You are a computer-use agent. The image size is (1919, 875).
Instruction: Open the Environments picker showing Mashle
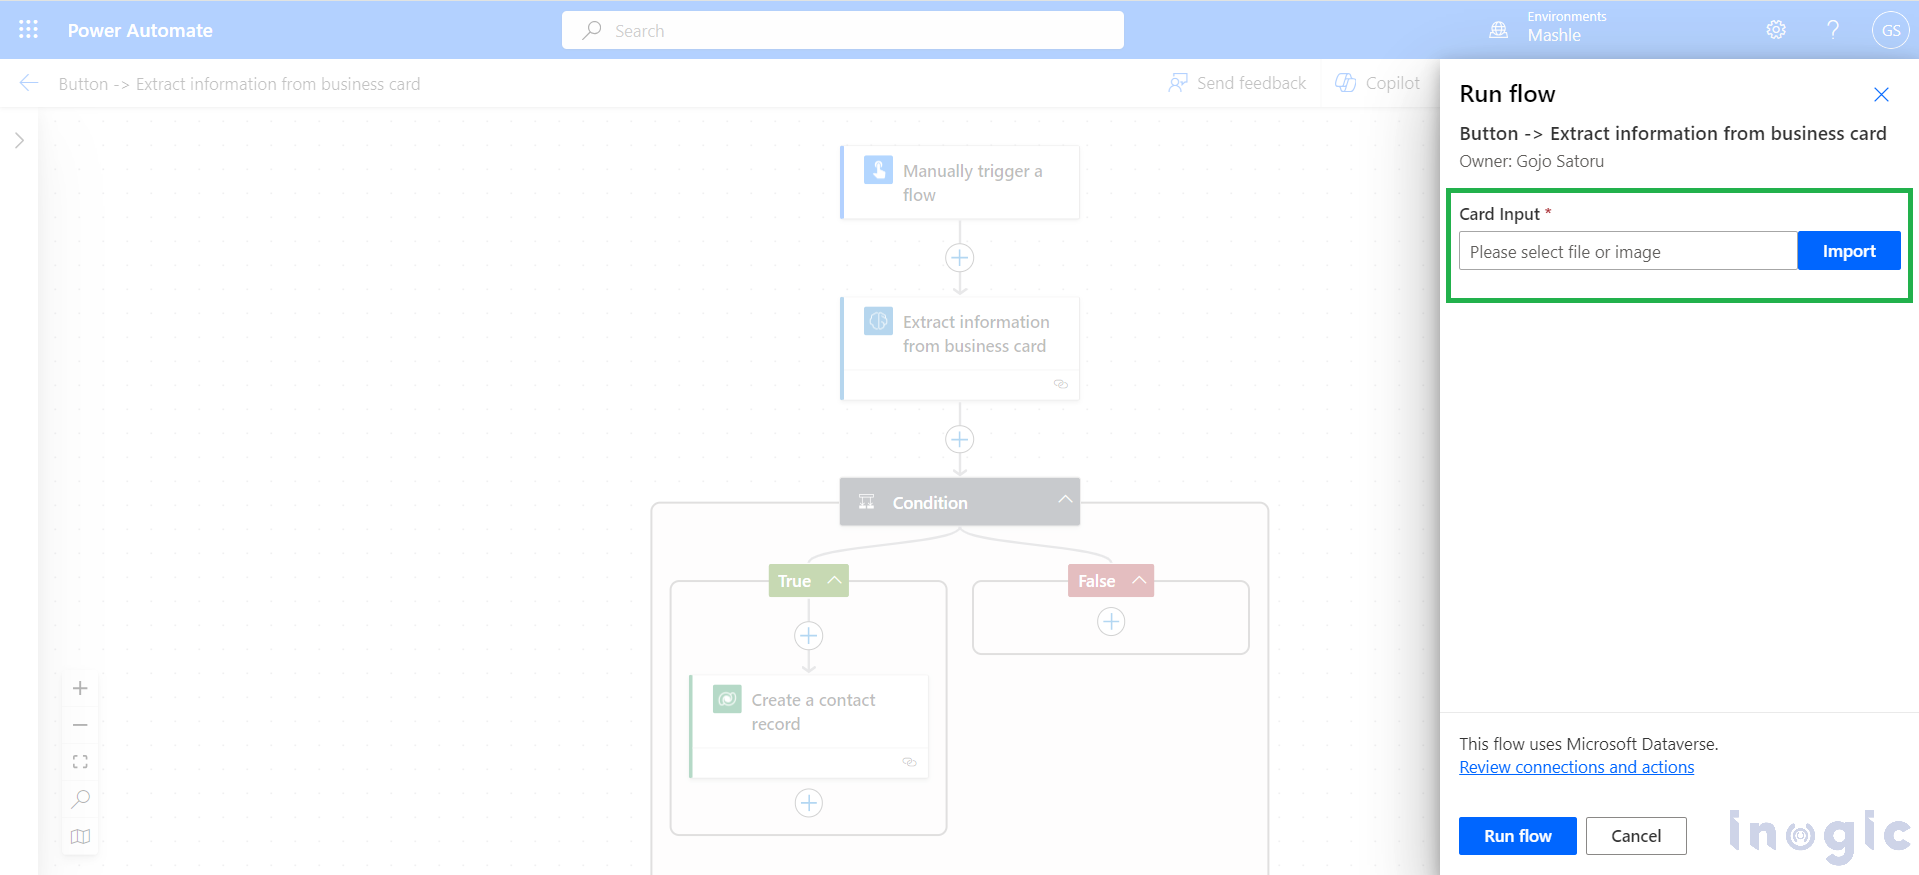pos(1548,27)
